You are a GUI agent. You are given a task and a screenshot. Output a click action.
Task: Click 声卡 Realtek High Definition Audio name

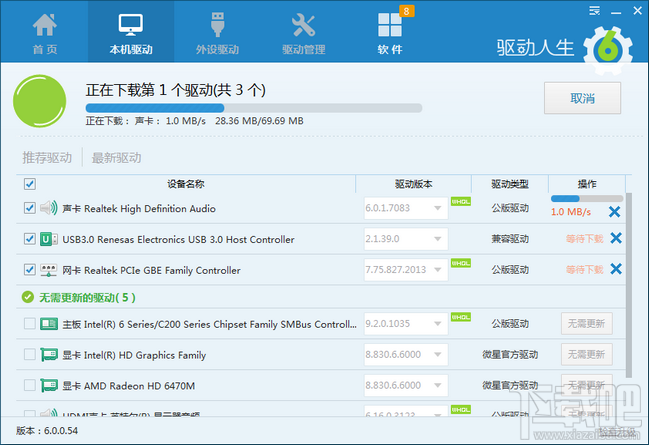tap(139, 208)
